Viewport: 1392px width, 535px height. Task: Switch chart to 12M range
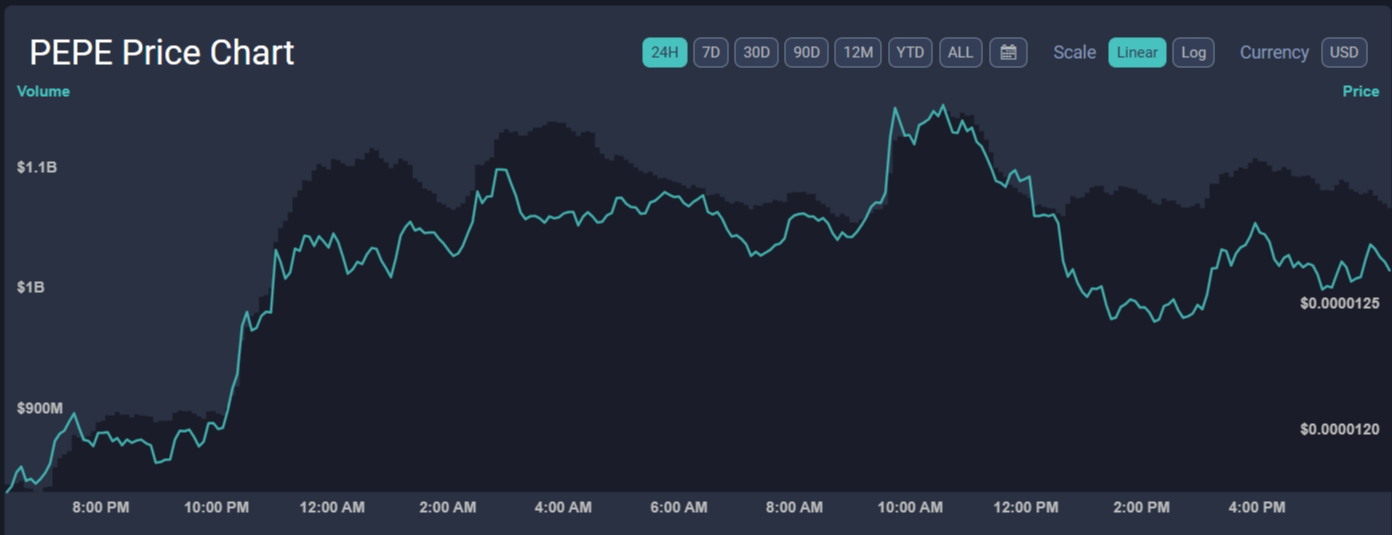pos(858,53)
